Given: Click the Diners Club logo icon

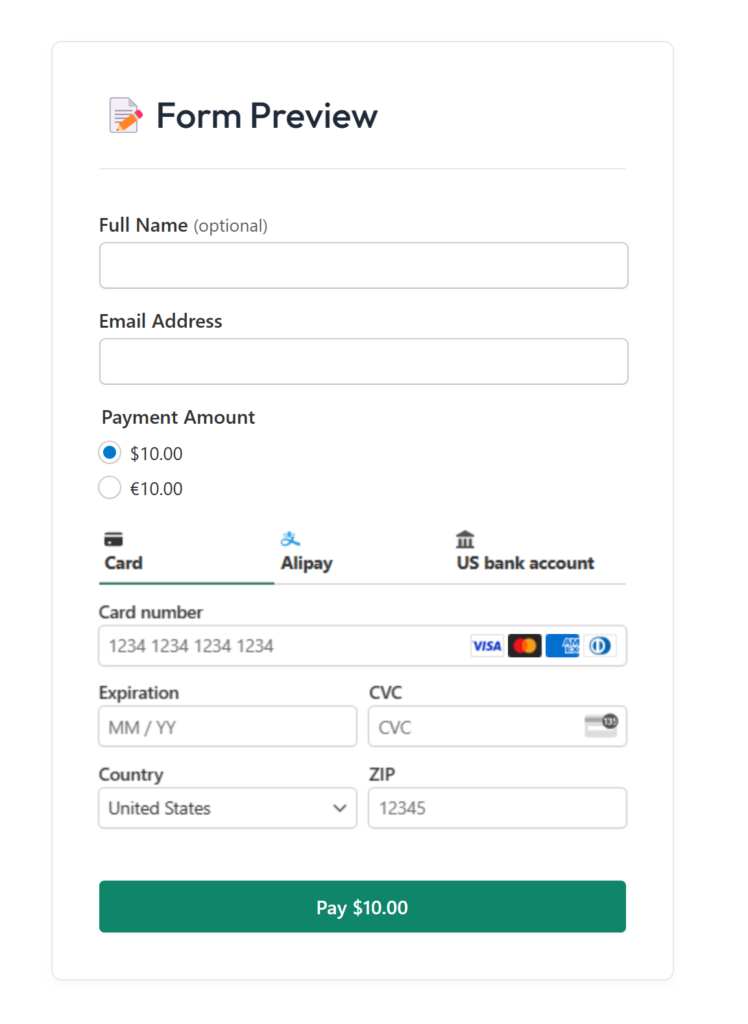Looking at the screenshot, I should point(600,646).
